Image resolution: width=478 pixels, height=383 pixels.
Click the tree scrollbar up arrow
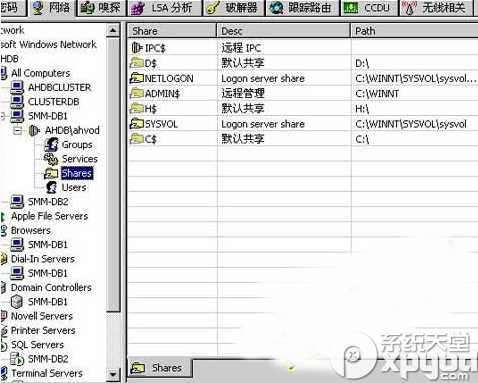coord(113,31)
